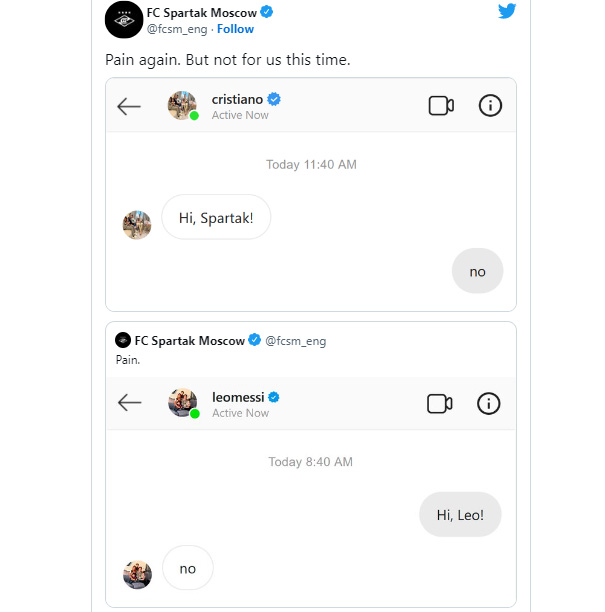
Task: Click the small avatar beside "Hi, Spartak!"
Action: coord(137,225)
